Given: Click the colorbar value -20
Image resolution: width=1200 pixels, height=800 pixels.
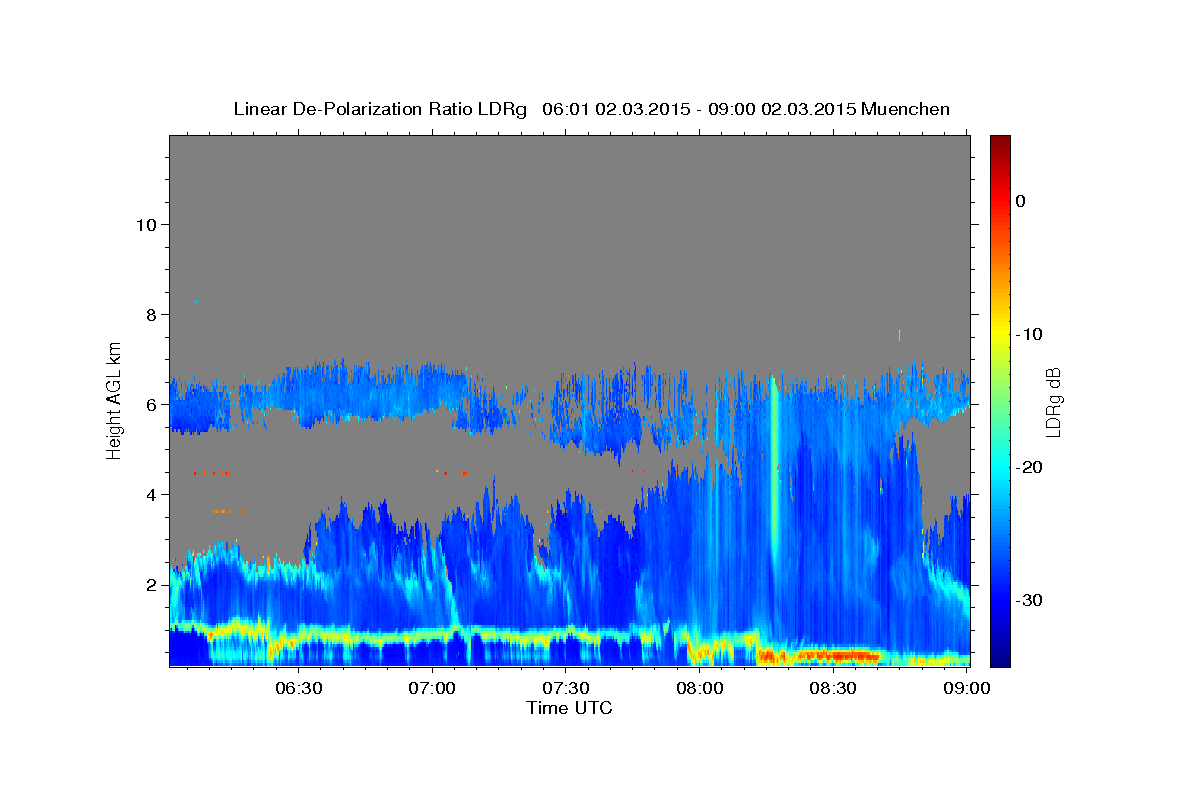Looking at the screenshot, I should pyautogui.click(x=1029, y=467).
